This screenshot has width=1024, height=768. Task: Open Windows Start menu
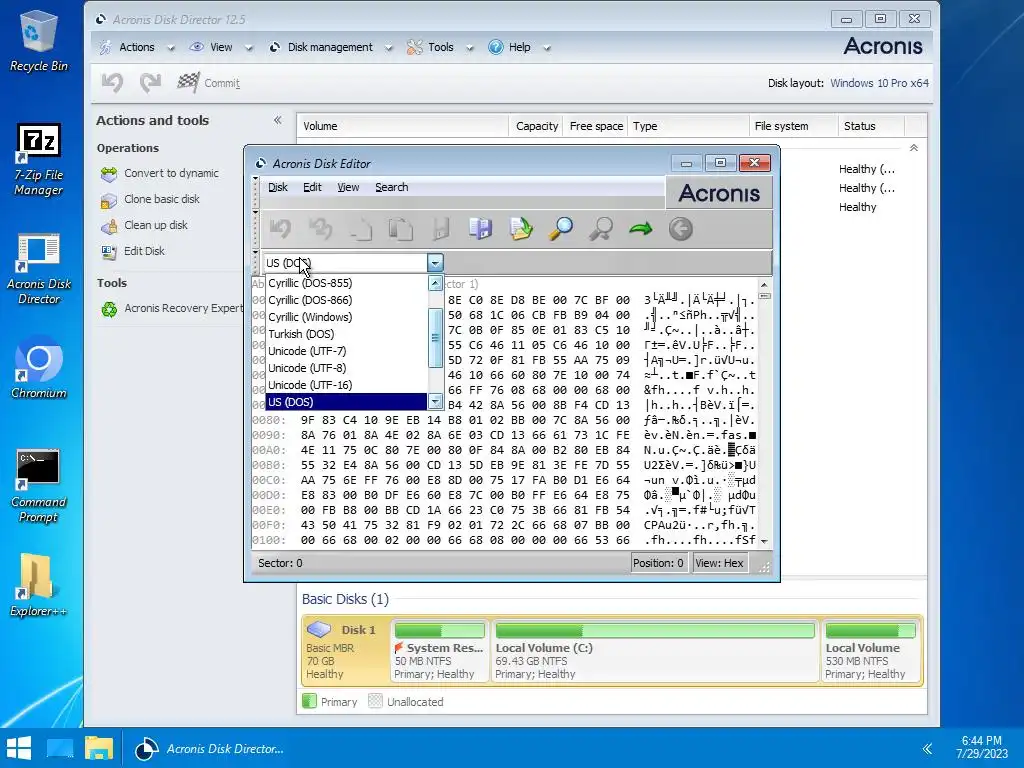(x=18, y=748)
